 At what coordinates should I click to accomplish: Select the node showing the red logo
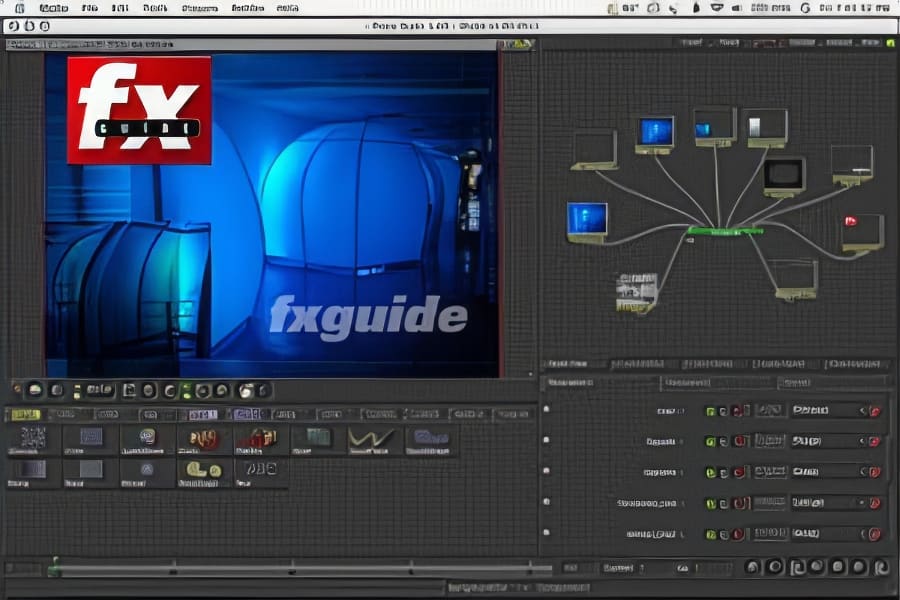[862, 233]
